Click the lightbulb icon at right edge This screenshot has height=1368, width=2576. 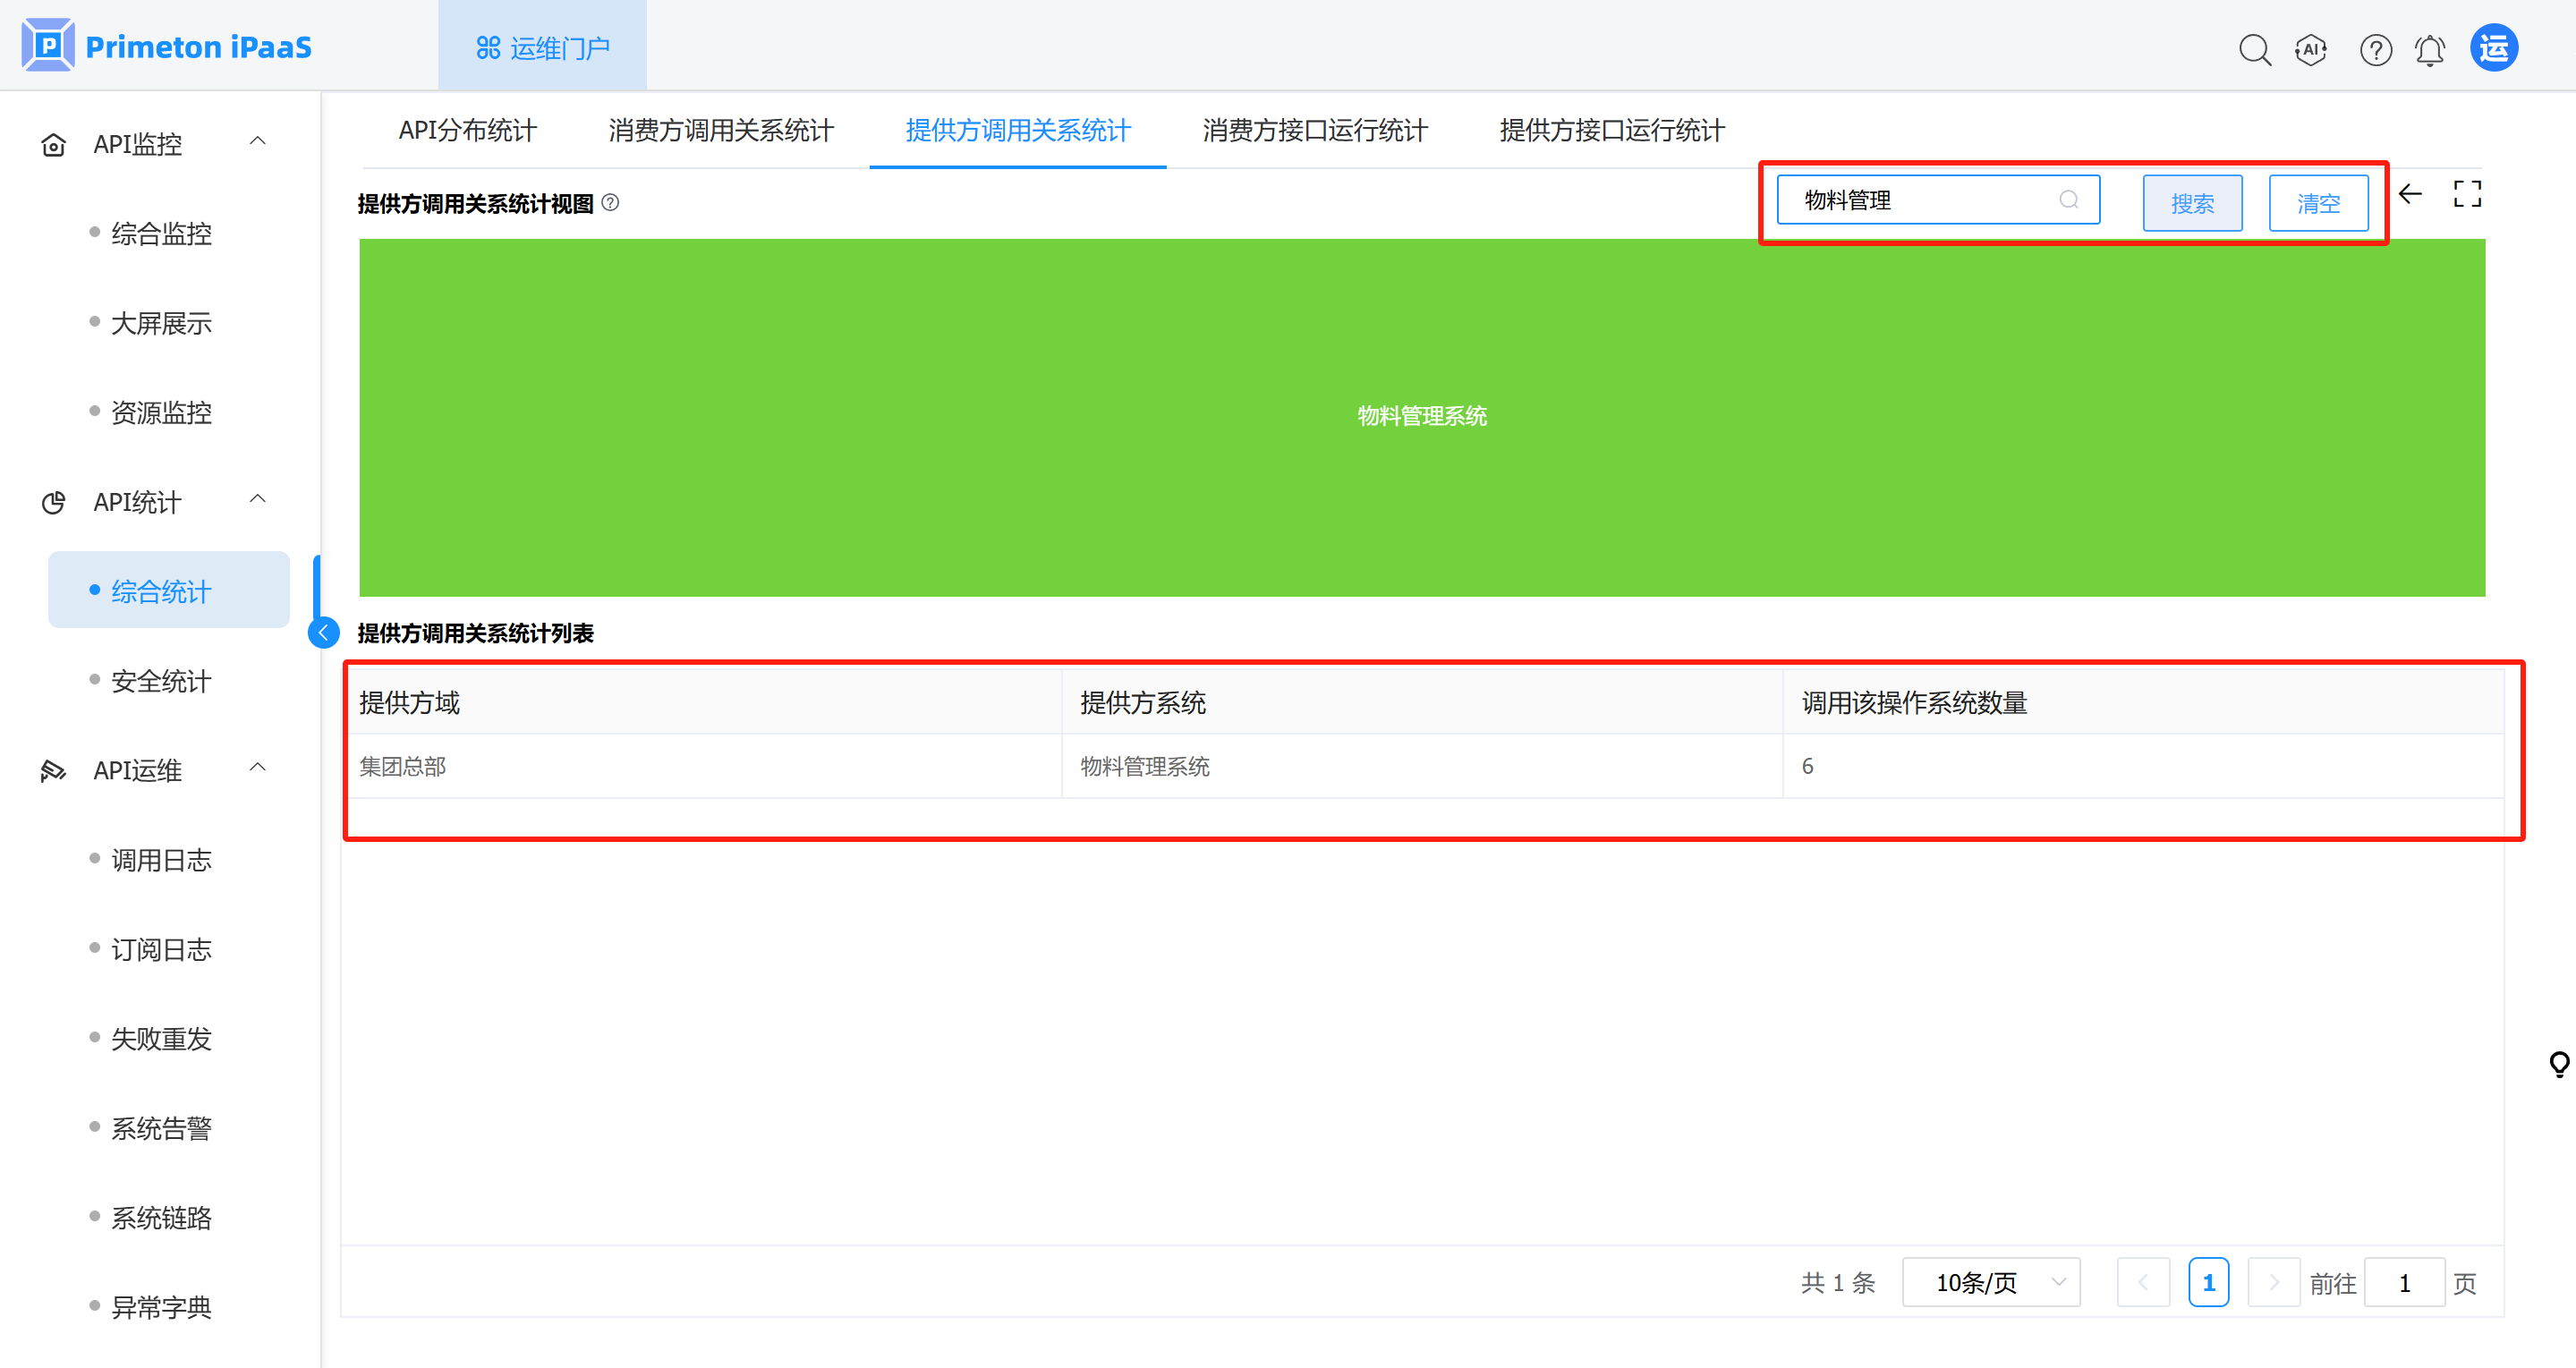click(x=2559, y=1064)
